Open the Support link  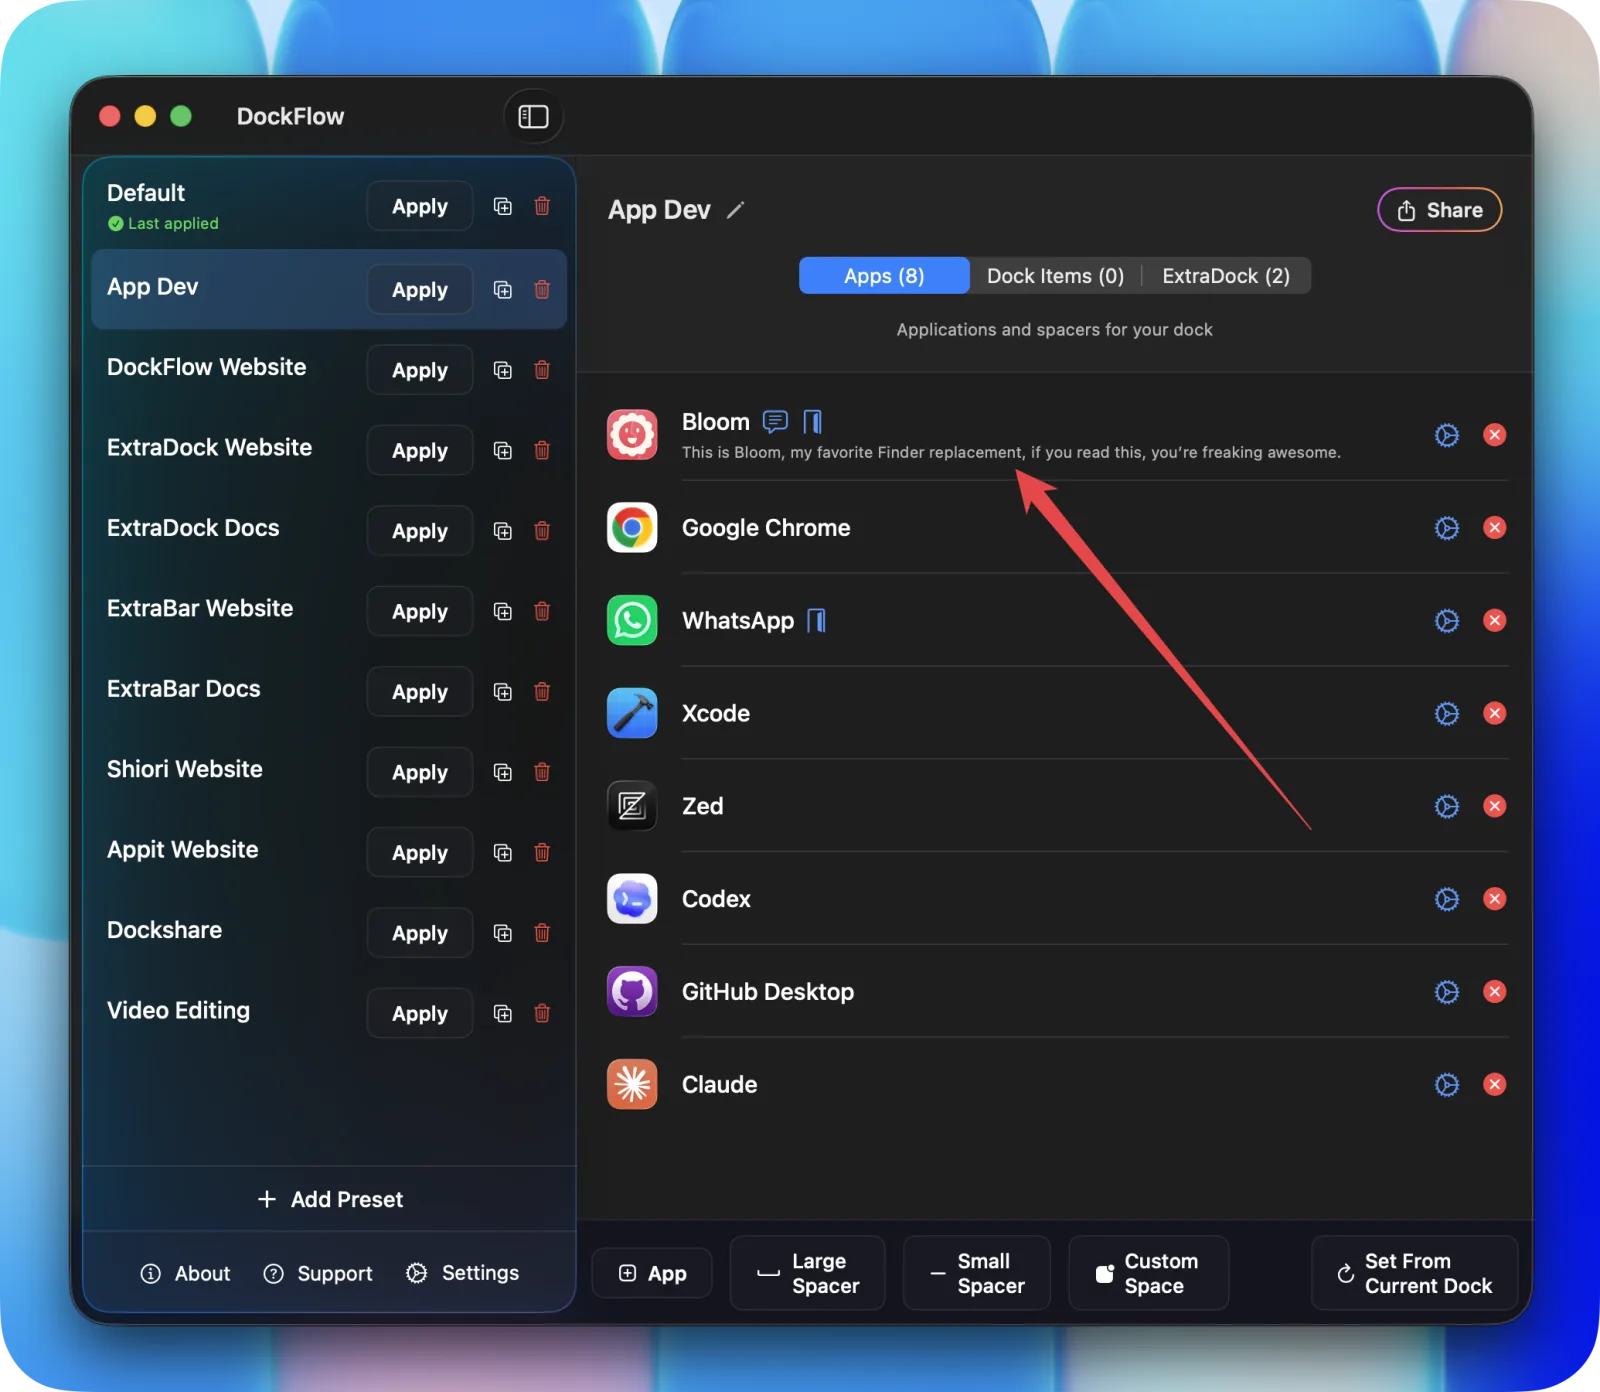coord(317,1273)
